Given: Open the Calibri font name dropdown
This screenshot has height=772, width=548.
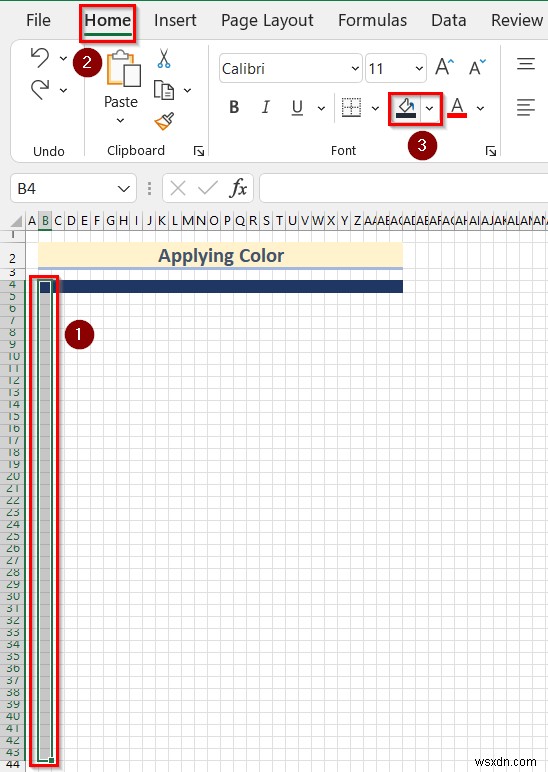Looking at the screenshot, I should (355, 68).
